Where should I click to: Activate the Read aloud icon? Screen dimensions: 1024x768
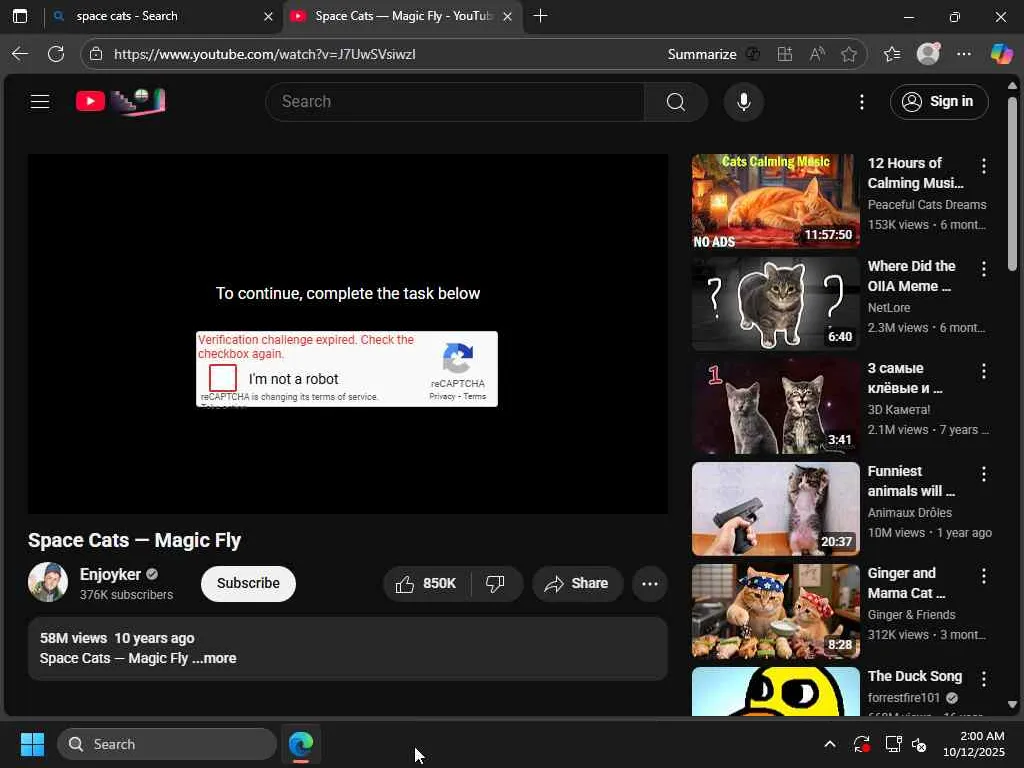click(x=817, y=54)
